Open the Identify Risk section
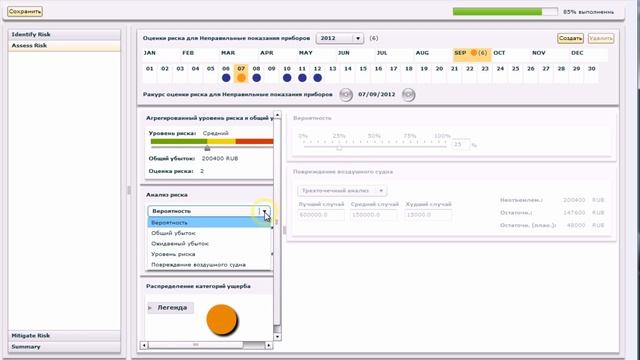This screenshot has height=360, width=640. click(x=64, y=34)
